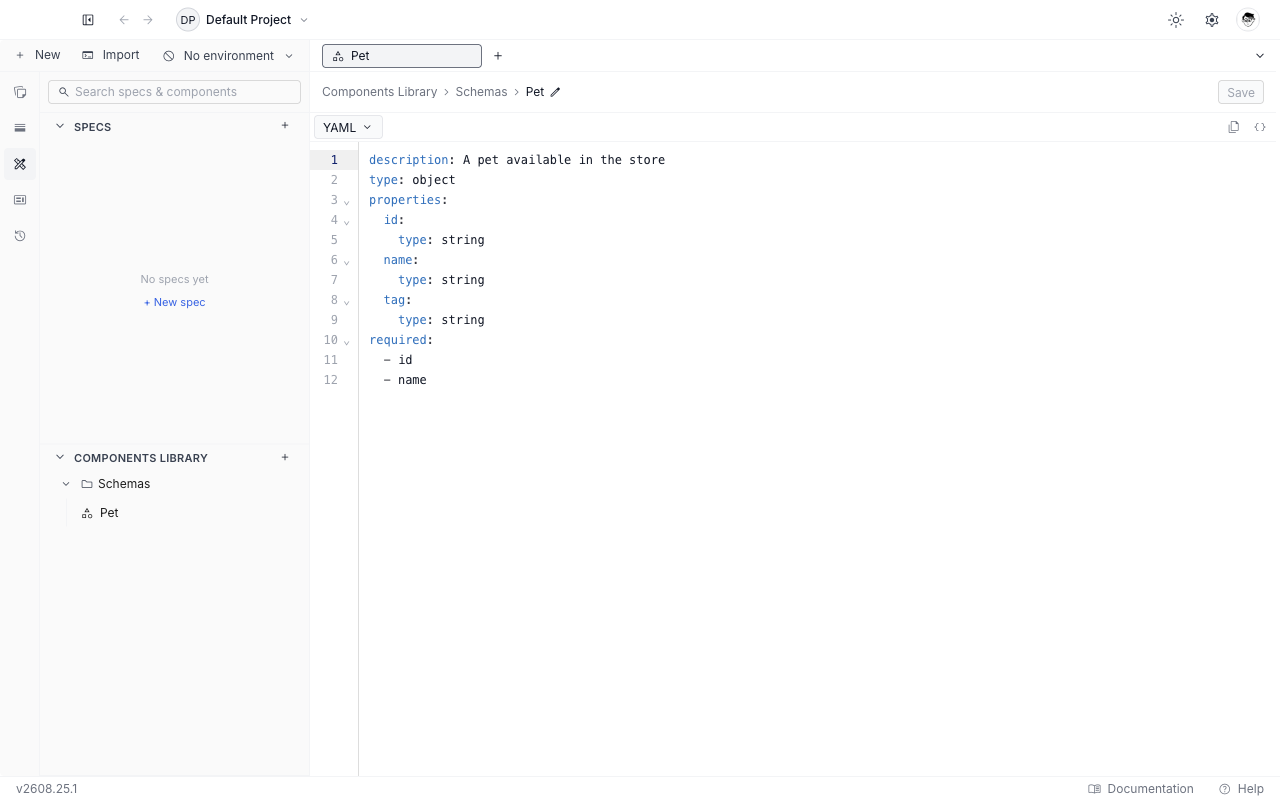Open Help link
The image size is (1280, 800).
1241,789
